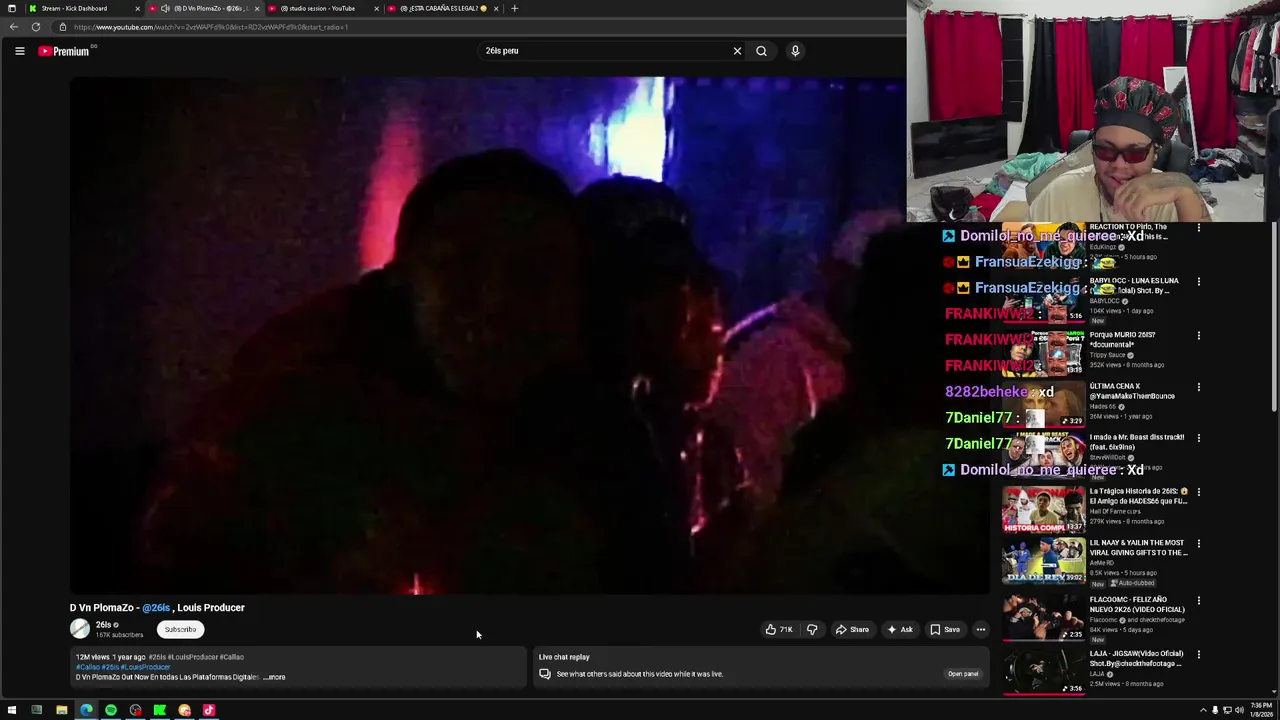Open 'La Trágica Historia de 26IS' thumbnail

[1043, 510]
